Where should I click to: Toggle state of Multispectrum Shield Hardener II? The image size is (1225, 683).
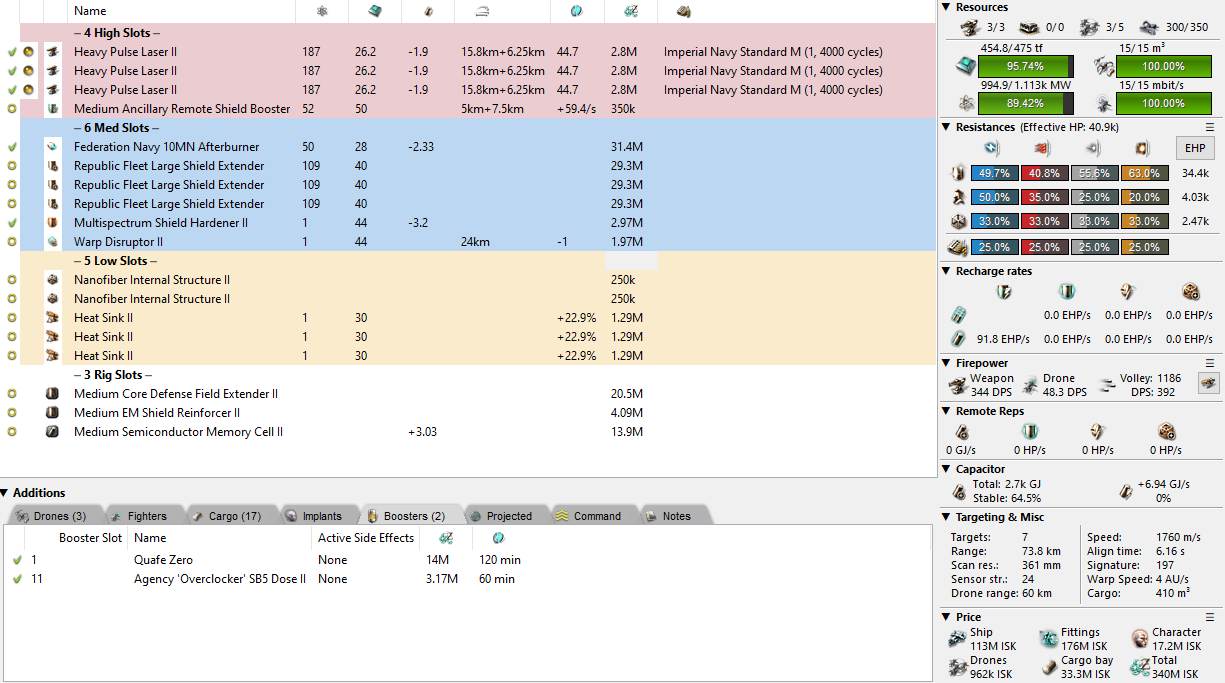12,223
